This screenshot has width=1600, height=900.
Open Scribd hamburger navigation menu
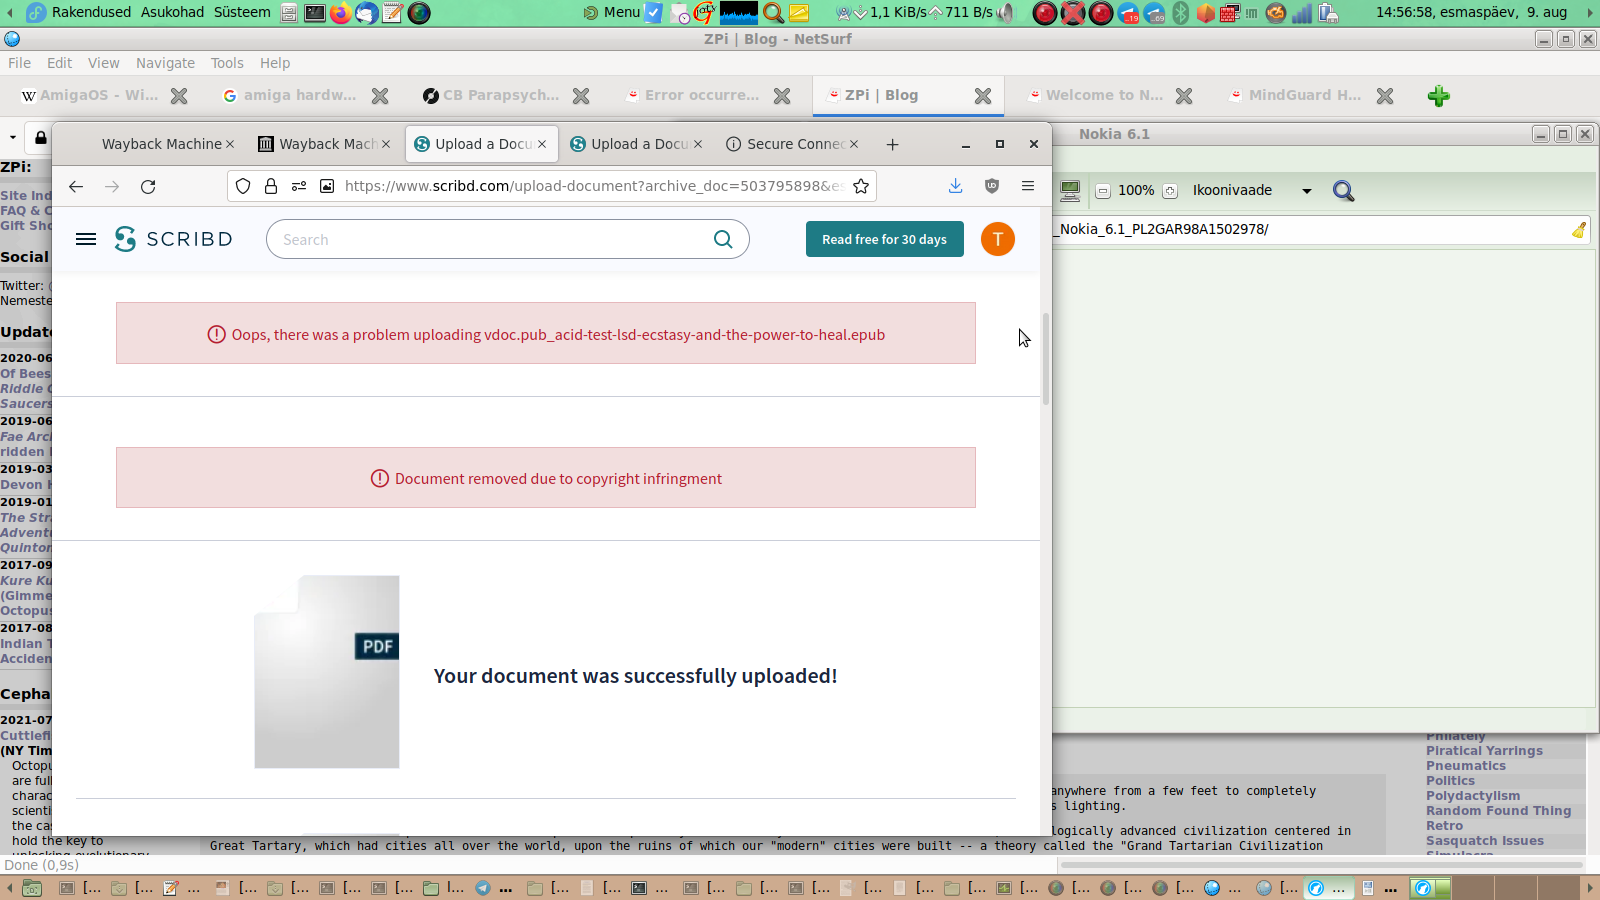pos(86,239)
